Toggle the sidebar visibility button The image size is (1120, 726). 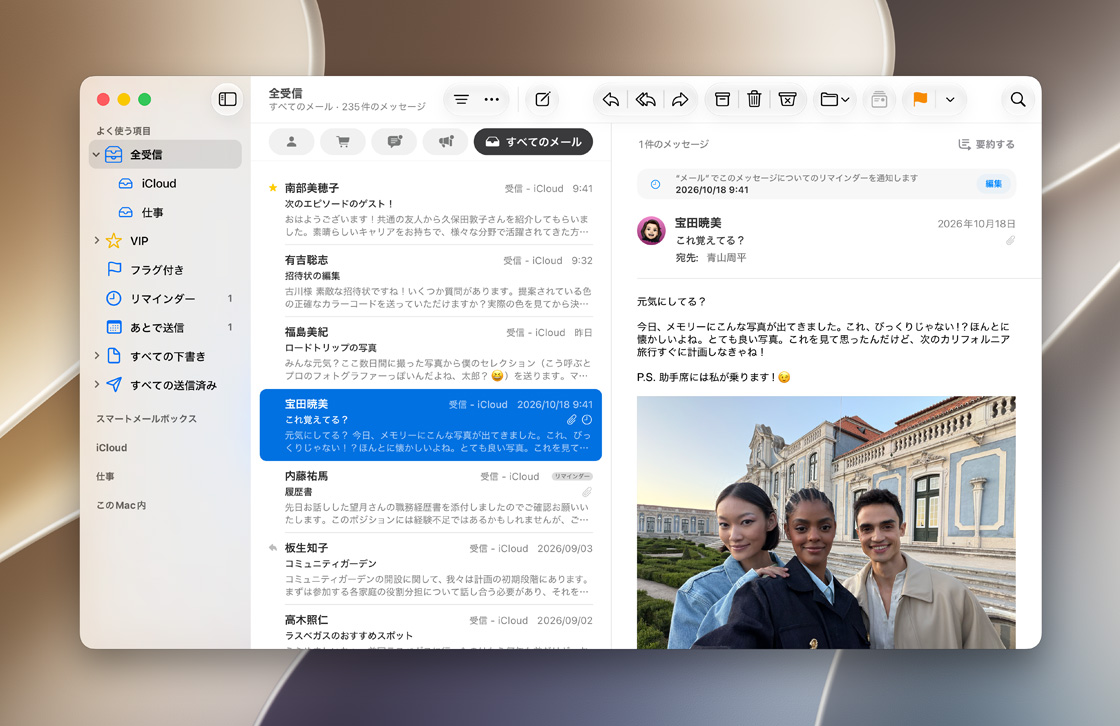coord(227,99)
